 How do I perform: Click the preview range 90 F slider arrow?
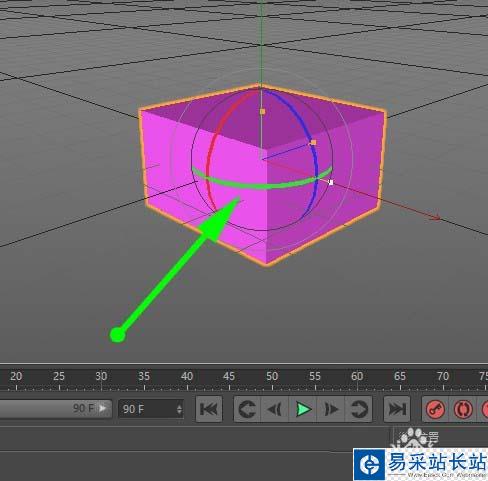point(103,408)
